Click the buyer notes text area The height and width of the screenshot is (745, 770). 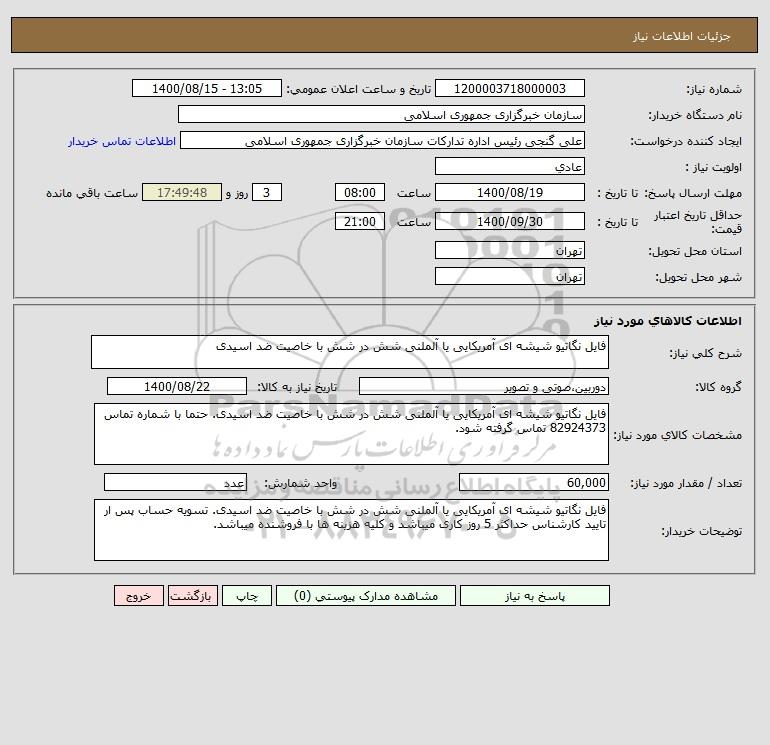351,530
